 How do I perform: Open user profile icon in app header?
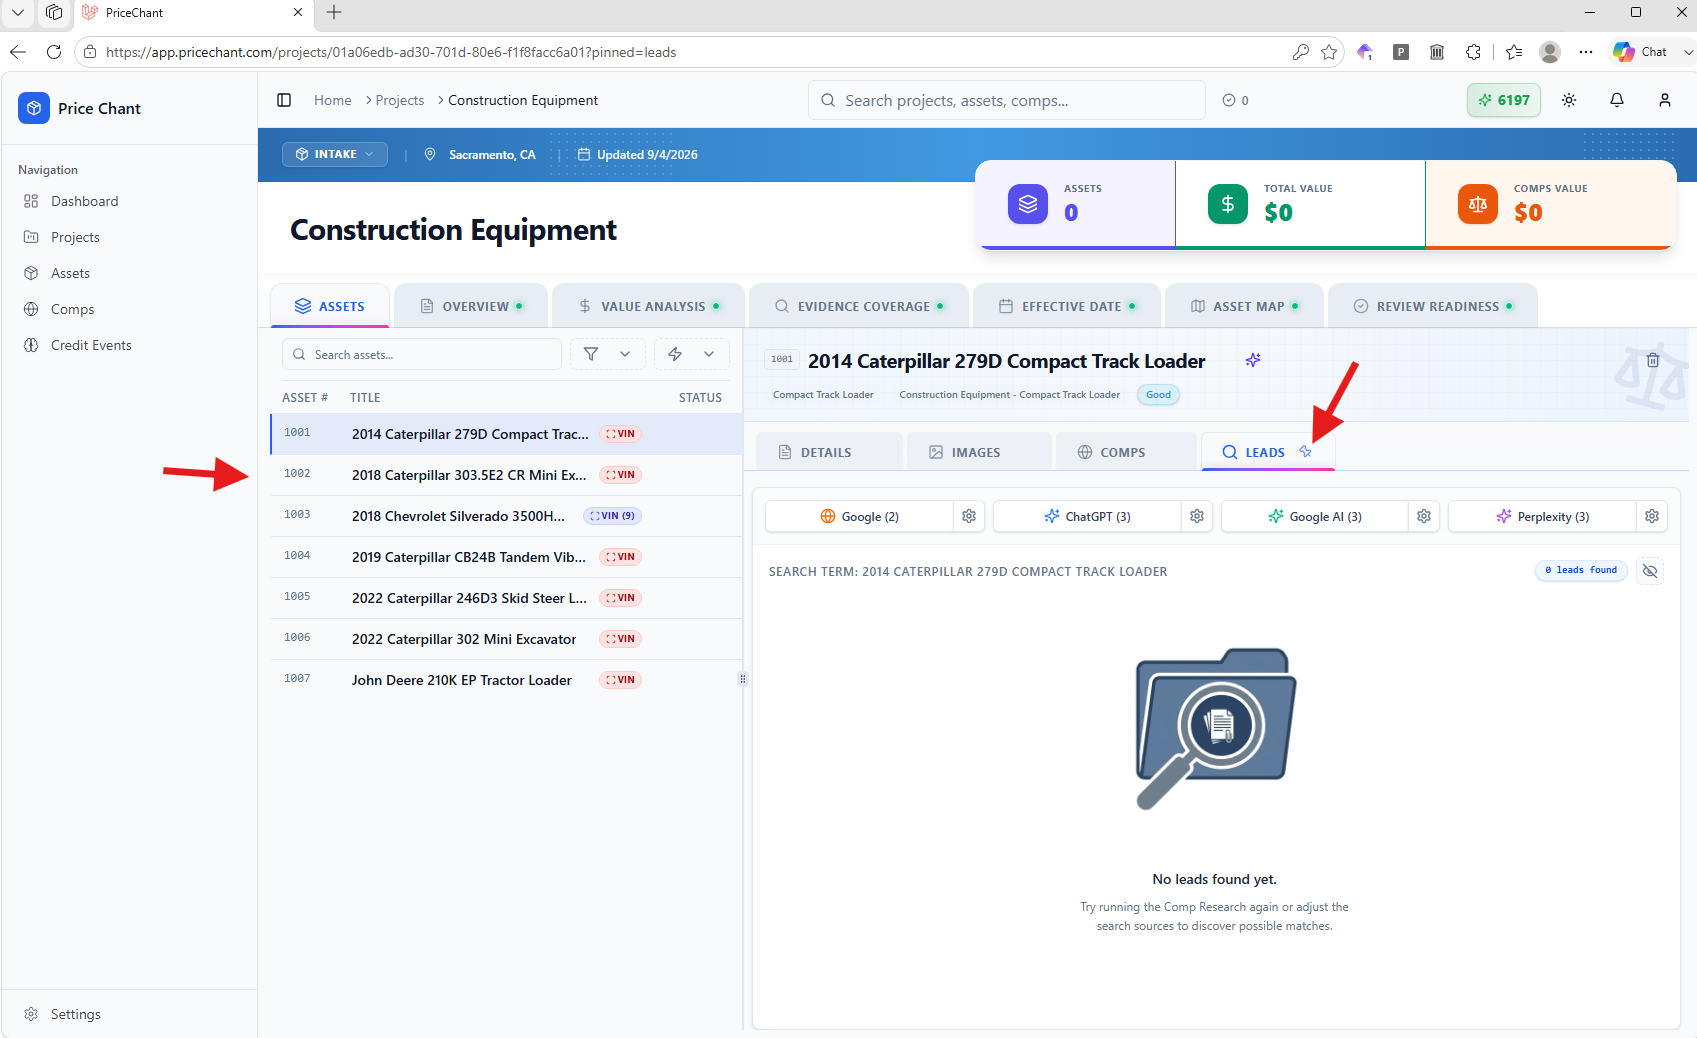(x=1665, y=100)
